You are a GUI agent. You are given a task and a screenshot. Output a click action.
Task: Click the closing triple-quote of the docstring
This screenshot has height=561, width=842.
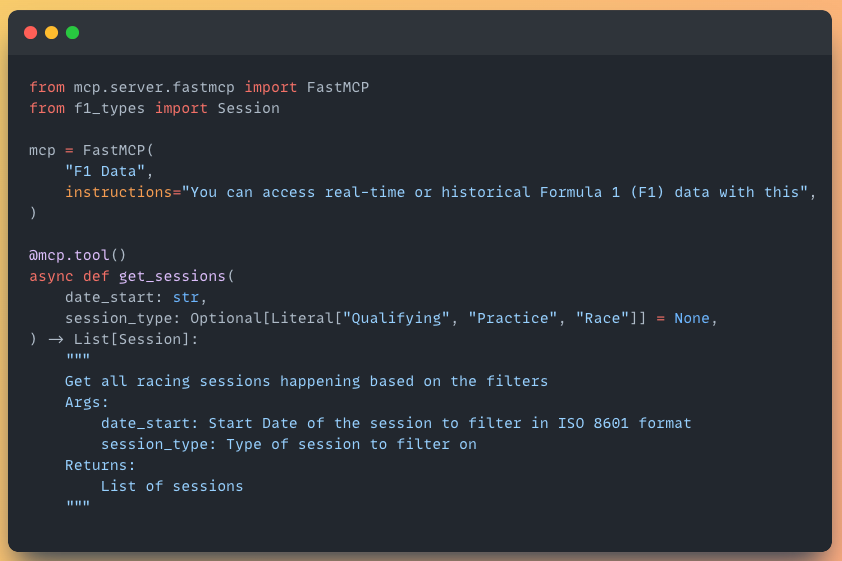click(78, 504)
